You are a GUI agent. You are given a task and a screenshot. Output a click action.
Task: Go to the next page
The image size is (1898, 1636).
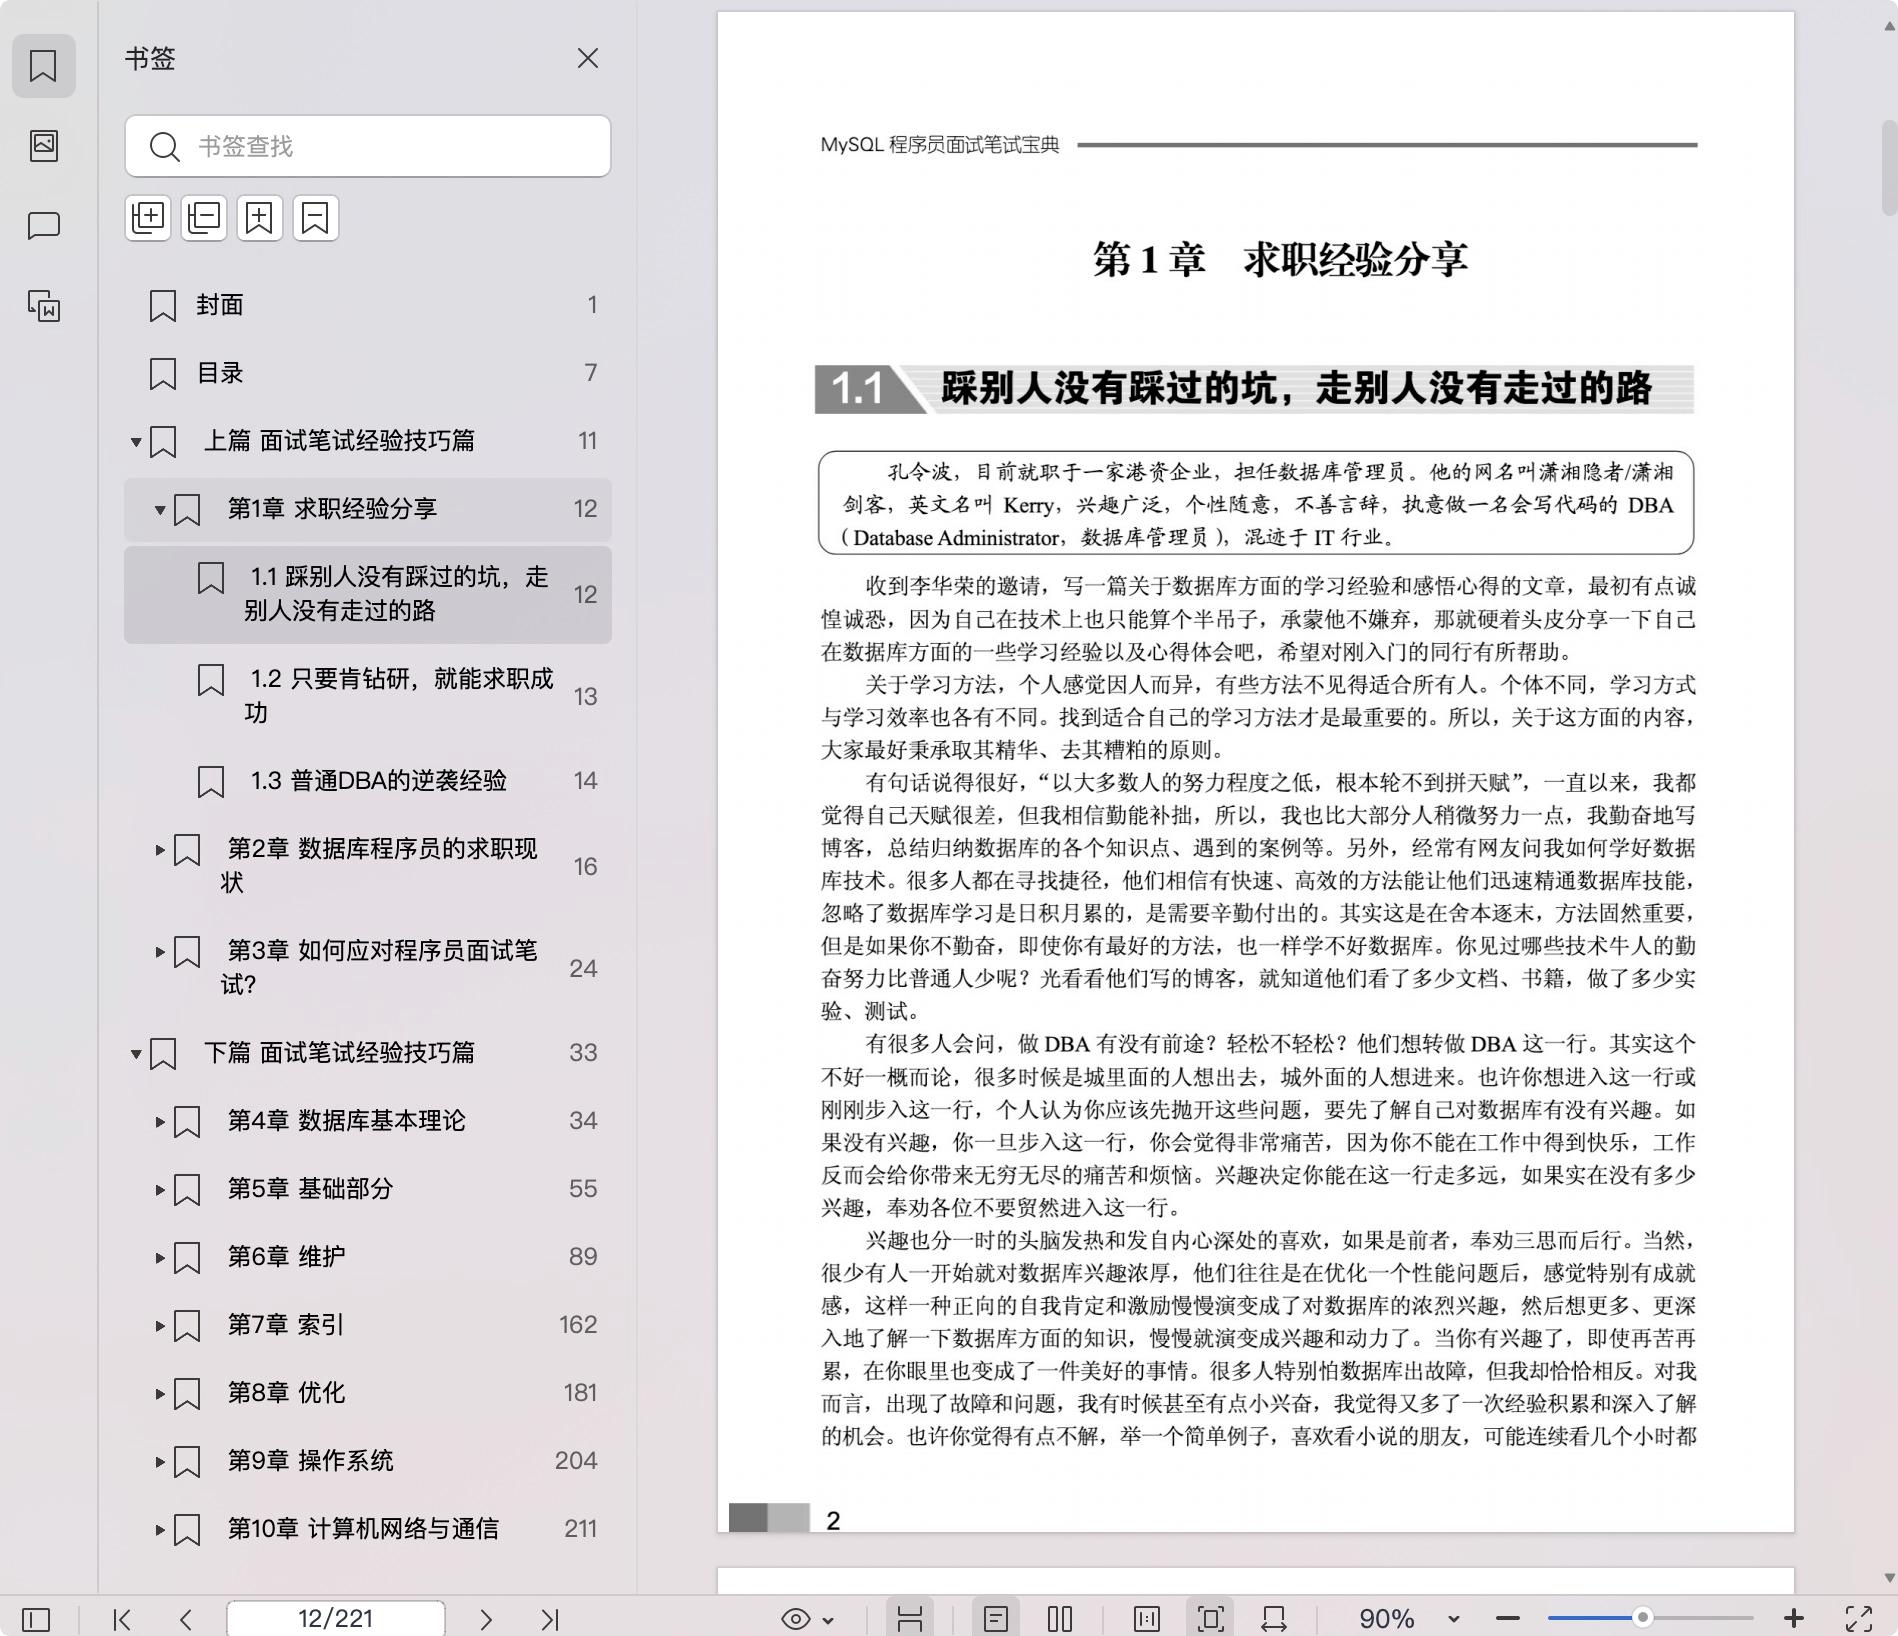pos(486,1618)
